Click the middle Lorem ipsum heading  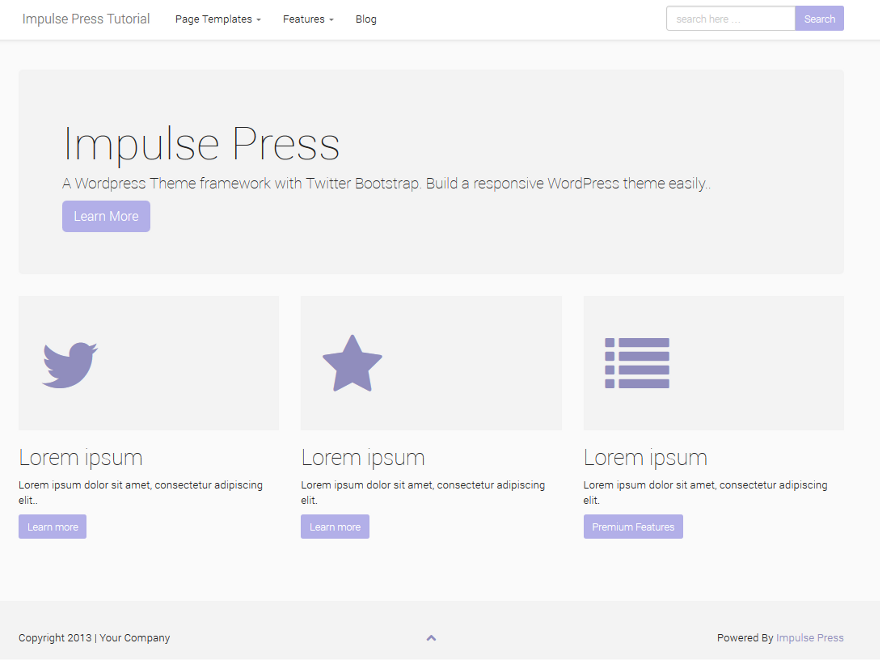(363, 457)
